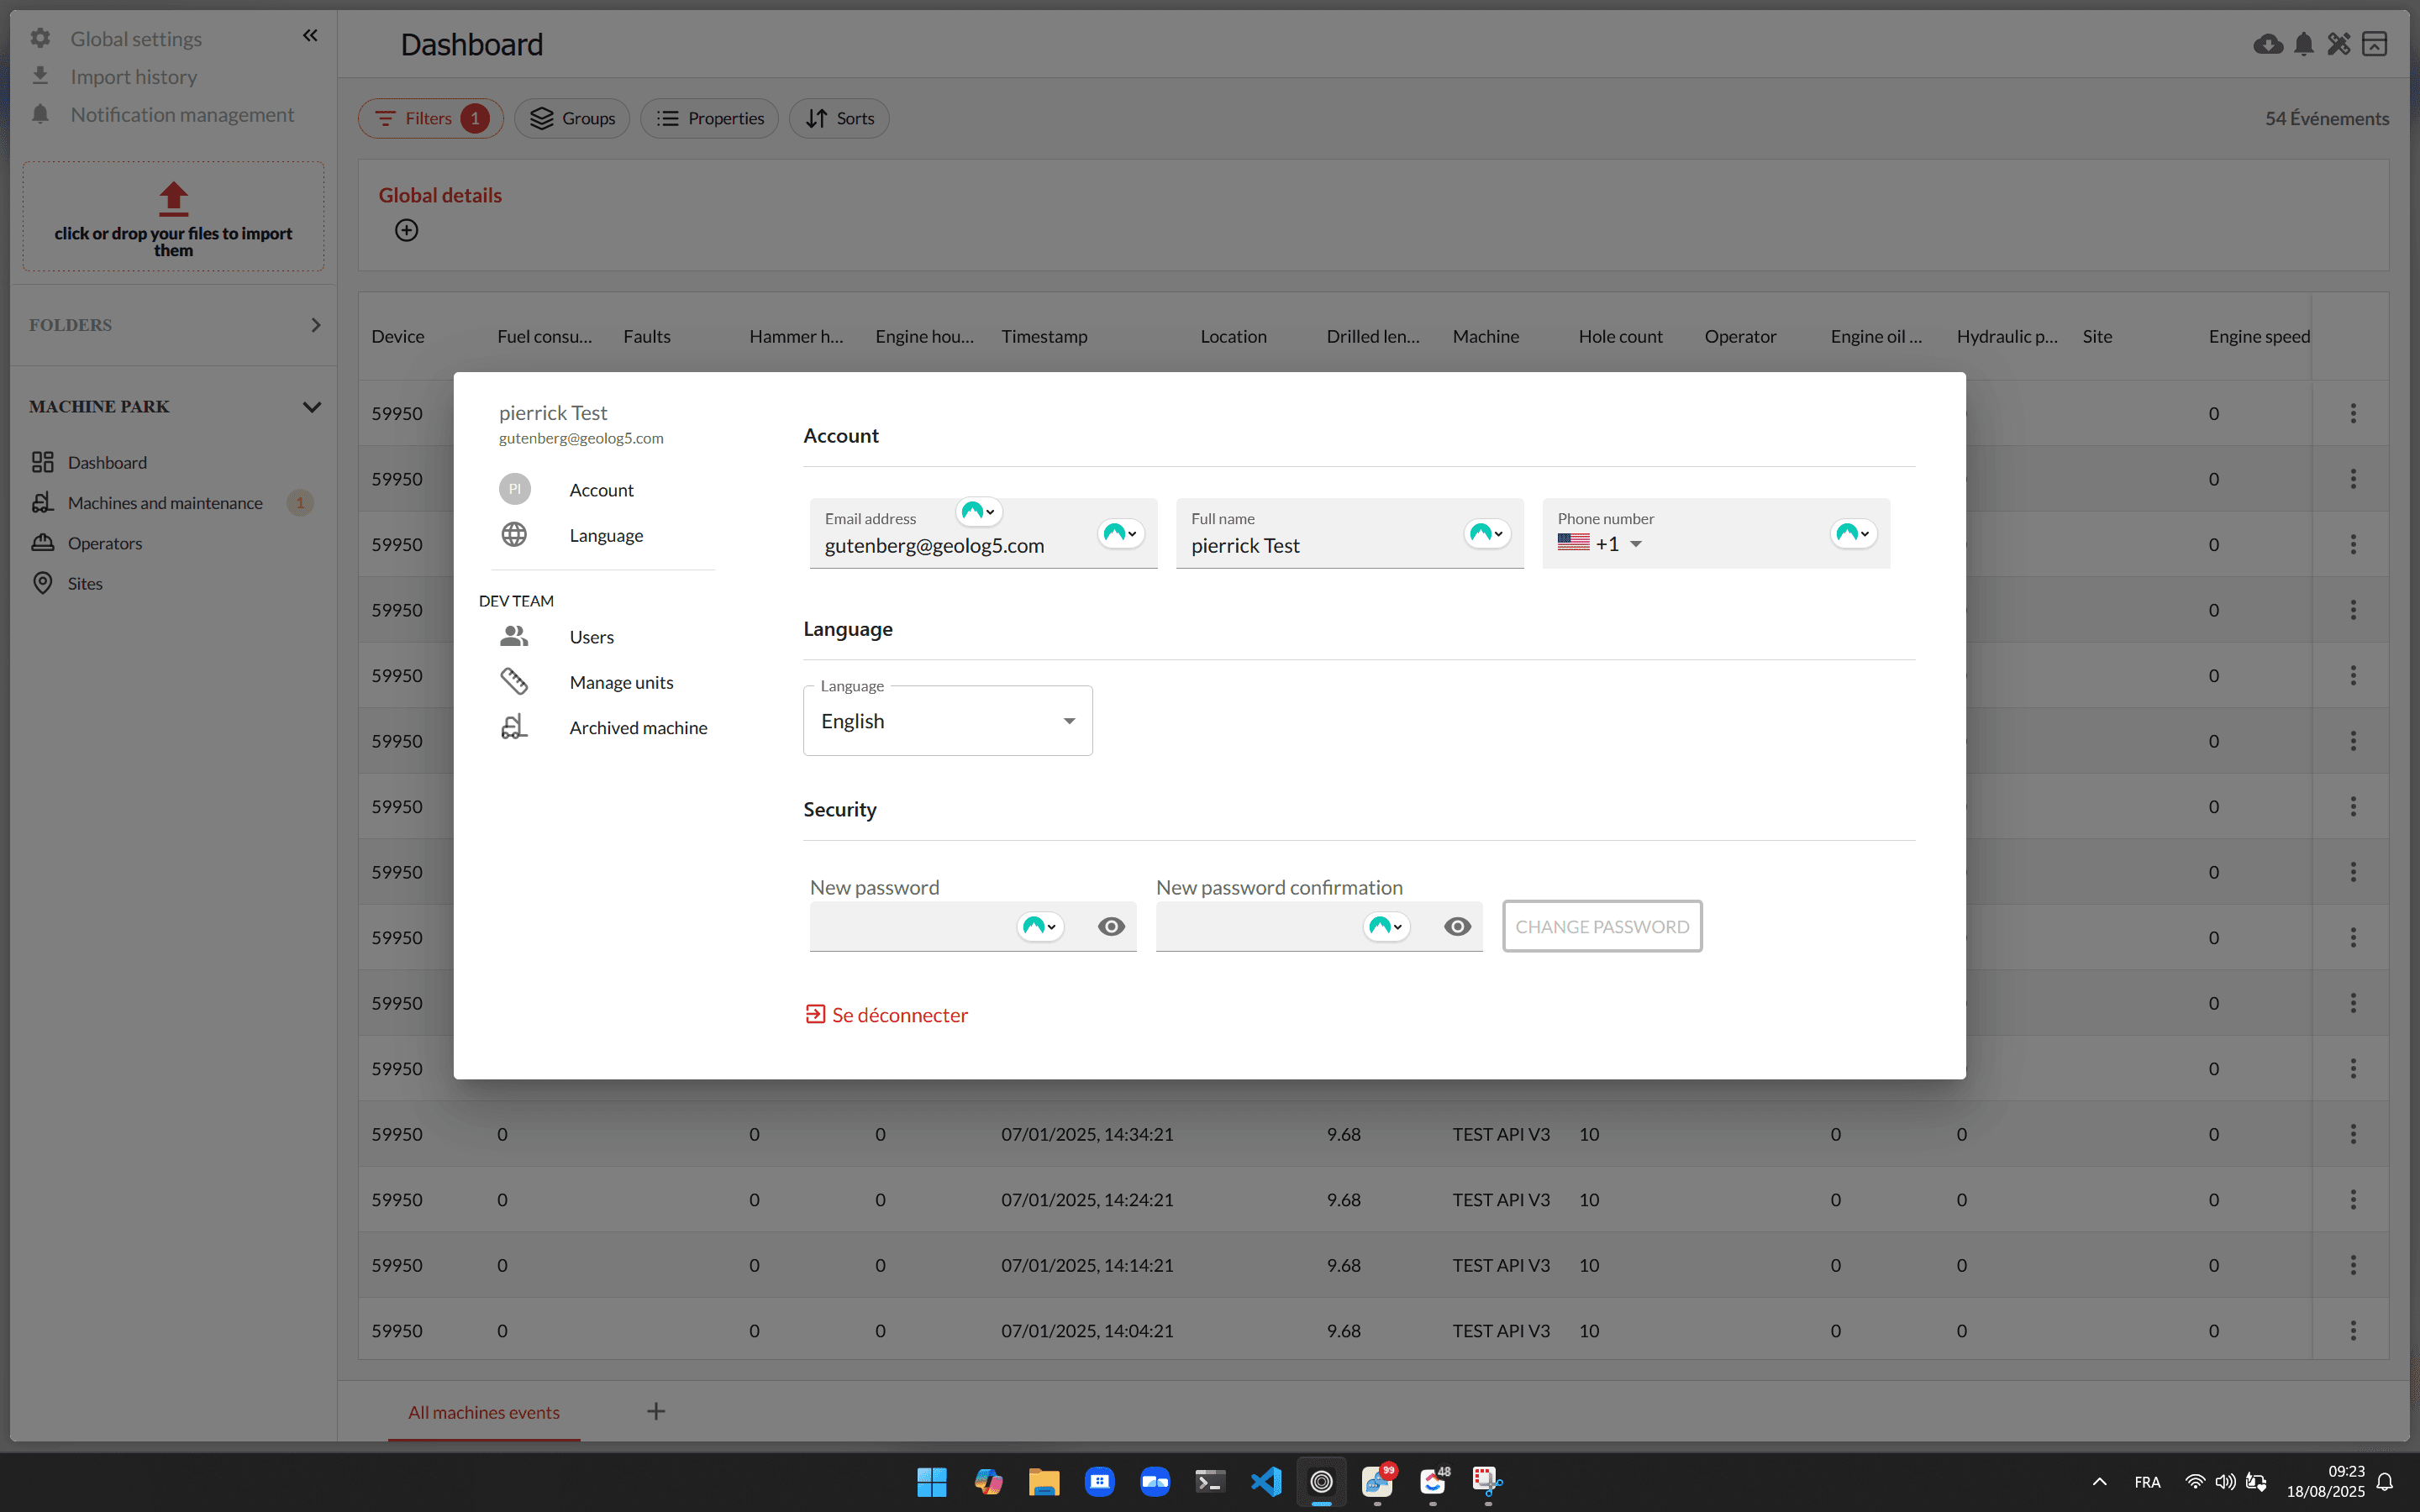Collapse the MACHINE PARK section
Viewport: 2420px width, 1512px height.
(x=312, y=407)
